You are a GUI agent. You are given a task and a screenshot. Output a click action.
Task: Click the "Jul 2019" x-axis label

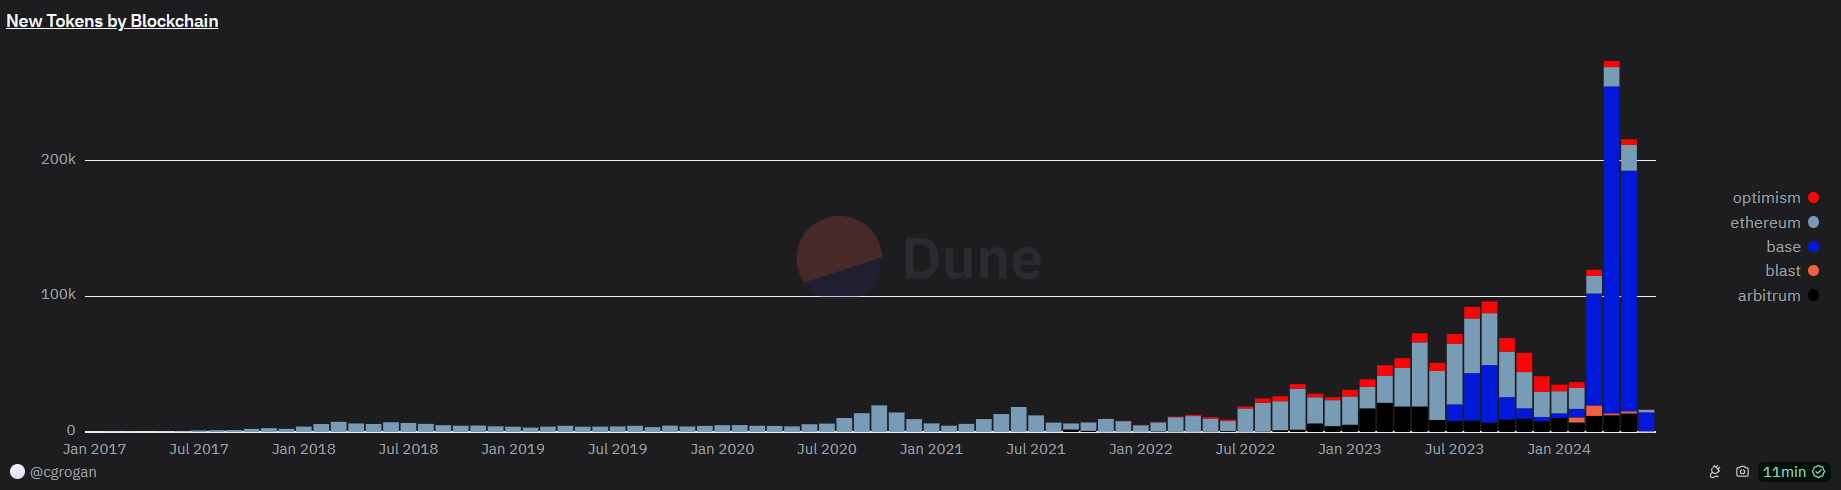tap(617, 449)
